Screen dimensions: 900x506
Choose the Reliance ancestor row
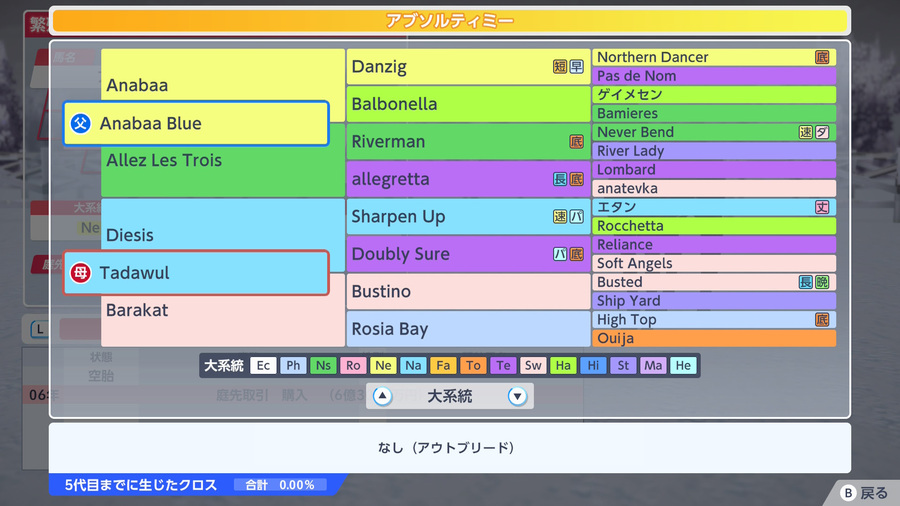coord(714,244)
